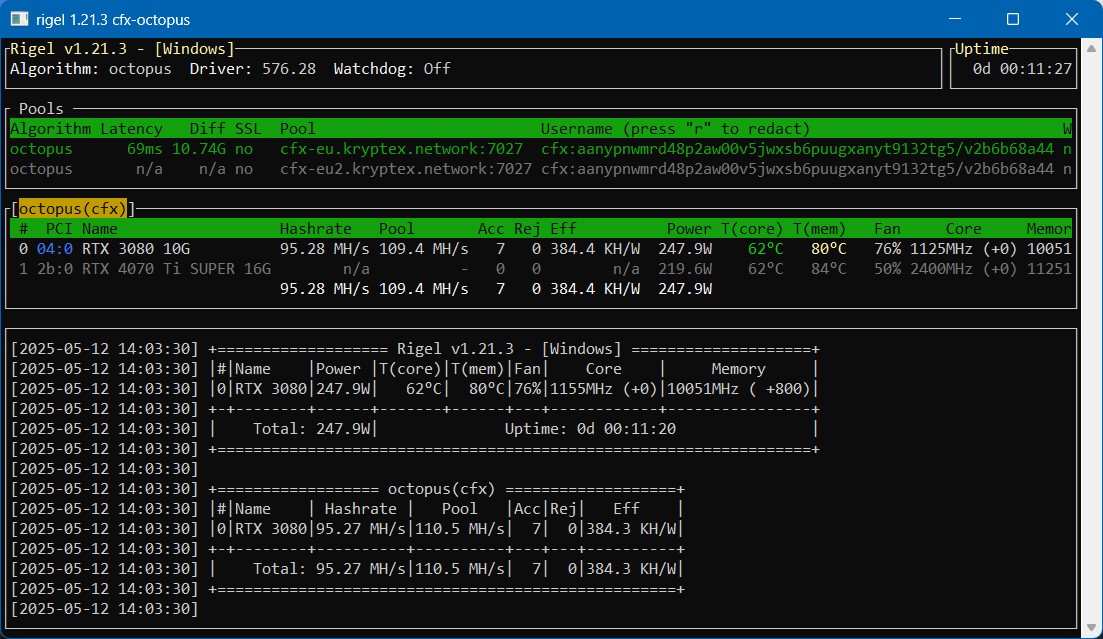Click the Uptime value 0d 00:11:27
Screen dimensions: 1103x639
click(x=1022, y=69)
